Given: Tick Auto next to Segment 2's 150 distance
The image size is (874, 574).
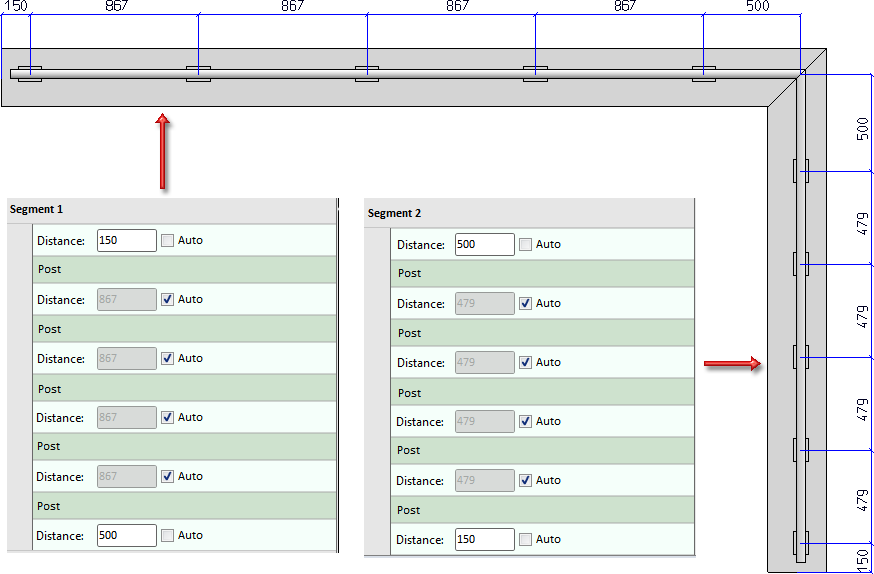Looking at the screenshot, I should pos(526,539).
